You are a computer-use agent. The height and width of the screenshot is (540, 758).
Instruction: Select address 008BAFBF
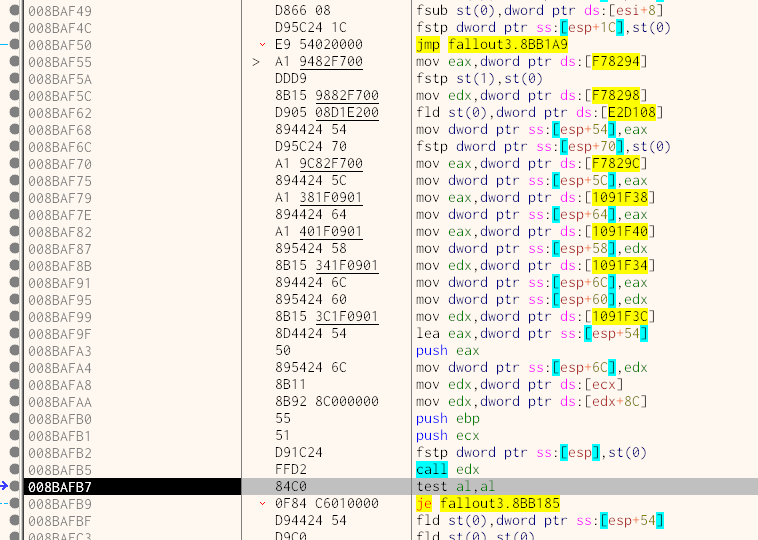click(x=60, y=521)
